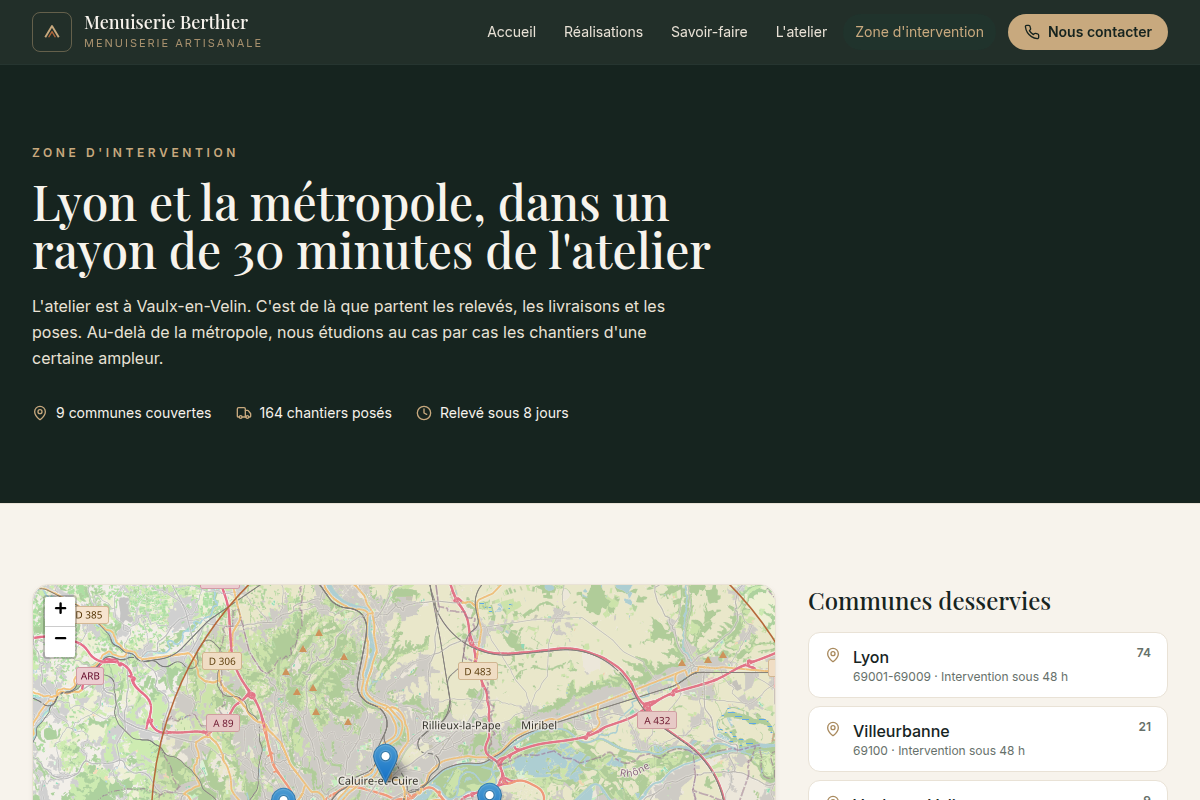Click the pin icon beside 9 communes couvertes
1200x800 pixels.
click(40, 413)
